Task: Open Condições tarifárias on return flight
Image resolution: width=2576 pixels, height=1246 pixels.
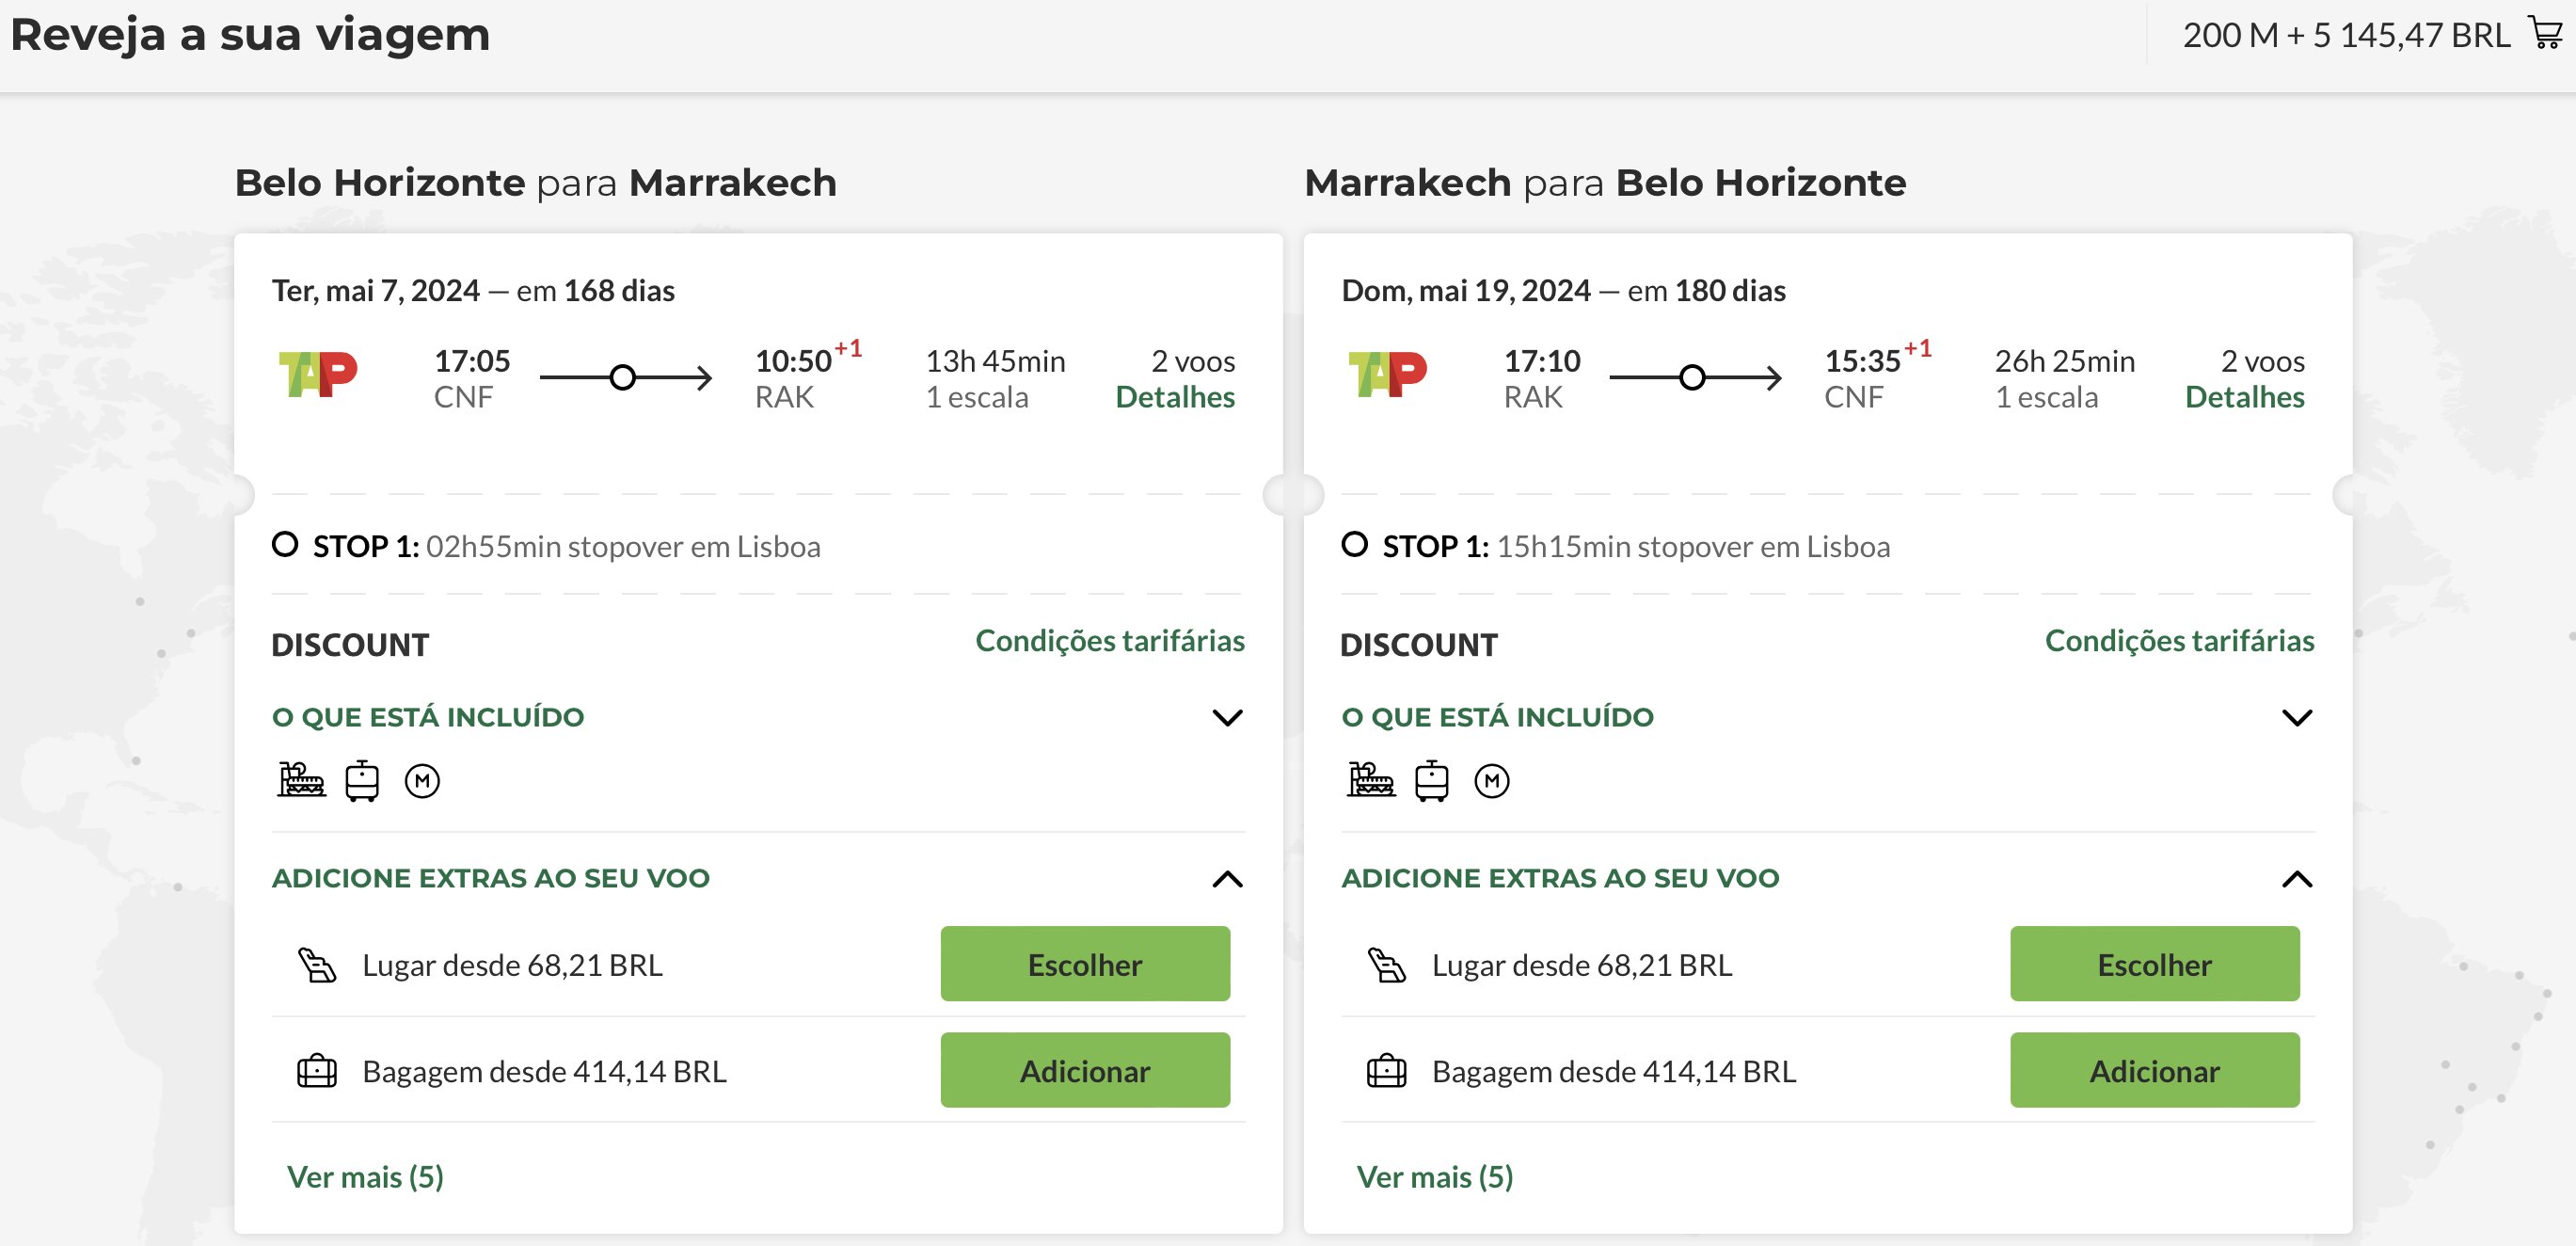Action: 2179,640
